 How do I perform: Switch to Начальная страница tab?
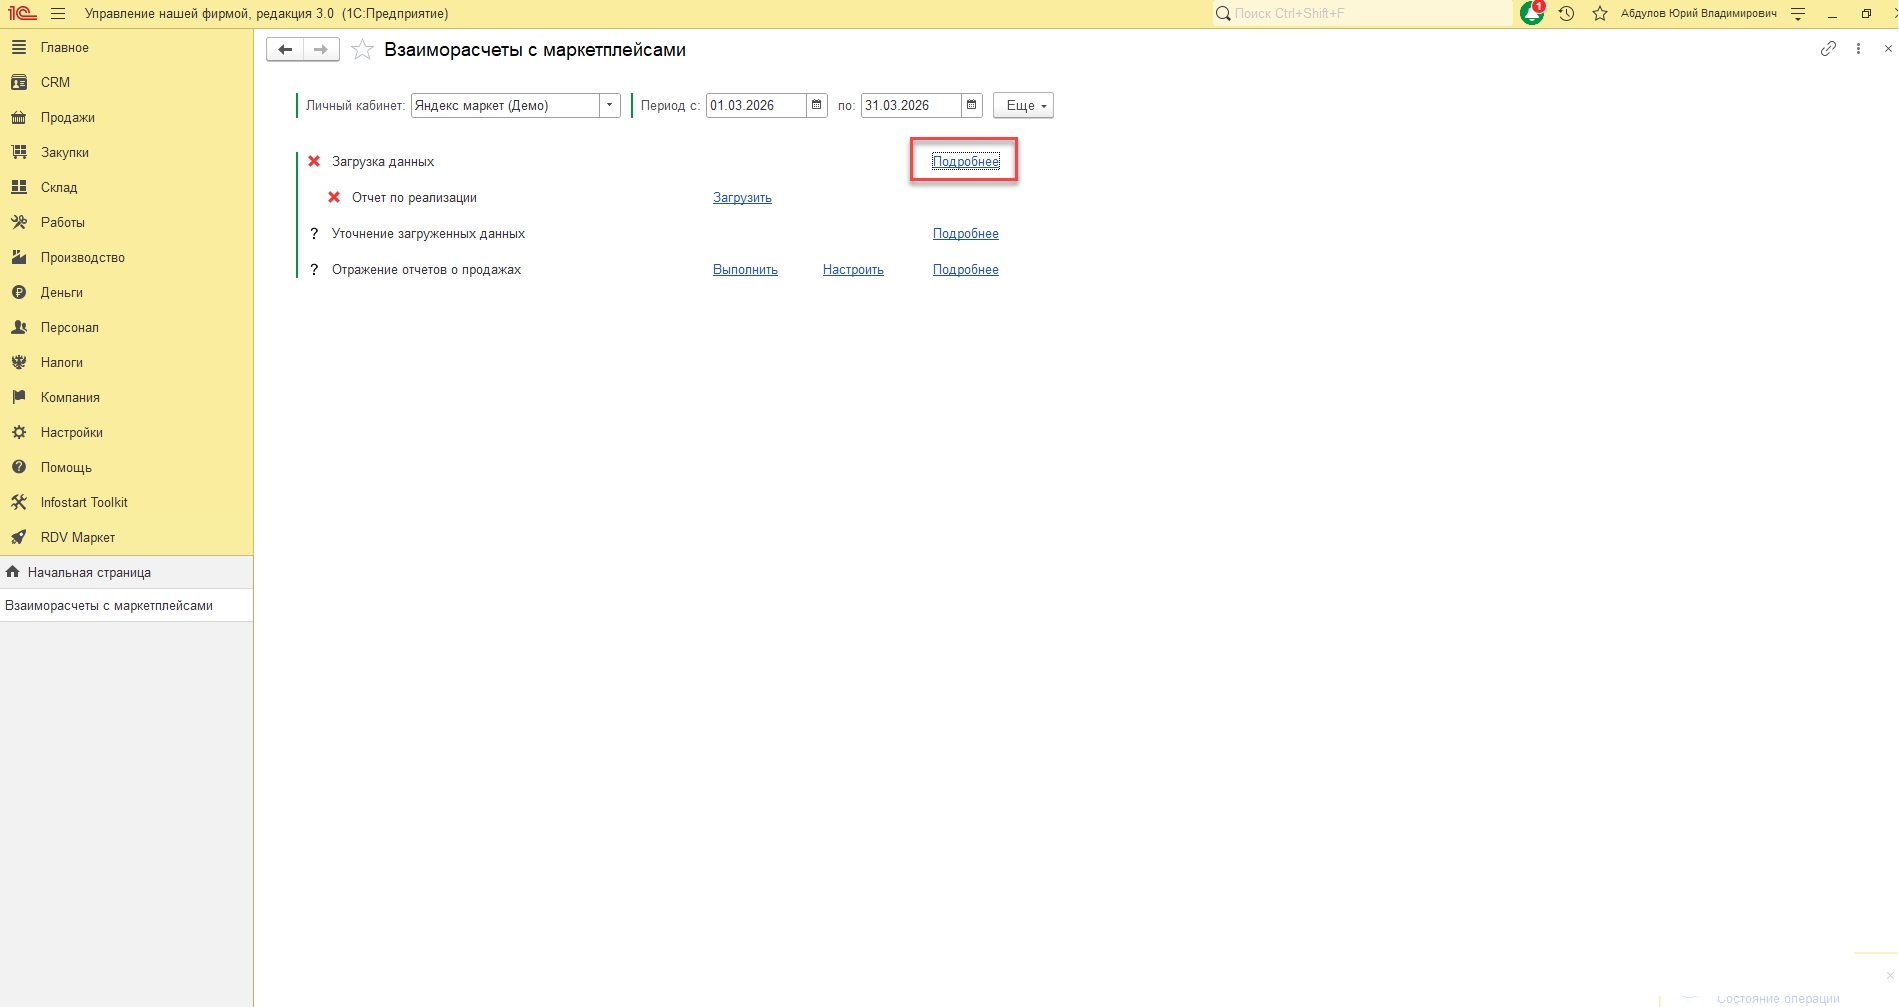click(x=126, y=572)
